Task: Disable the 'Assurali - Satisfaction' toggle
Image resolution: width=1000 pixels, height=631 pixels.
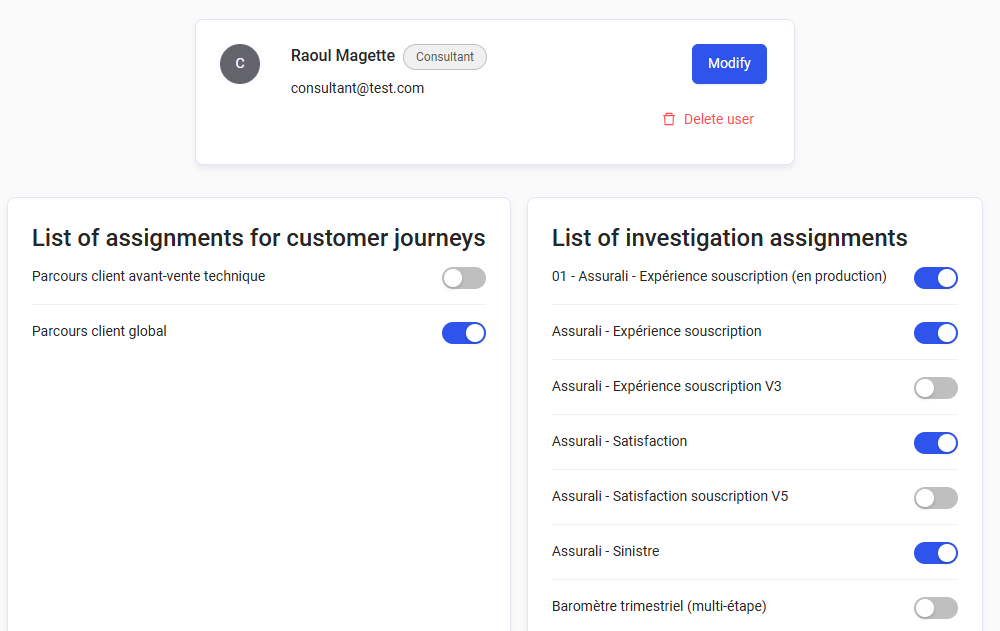Action: point(936,443)
